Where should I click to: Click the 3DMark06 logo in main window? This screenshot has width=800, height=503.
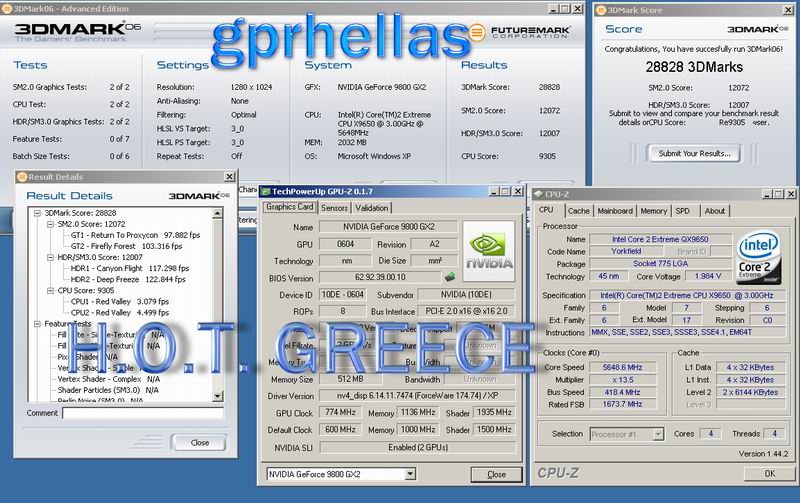[x=78, y=32]
